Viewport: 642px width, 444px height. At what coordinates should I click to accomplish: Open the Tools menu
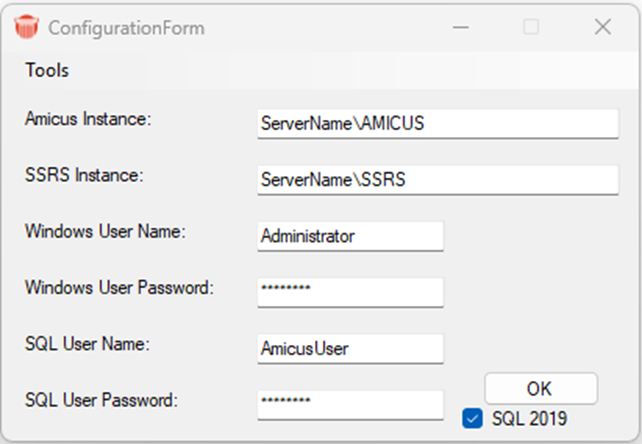coord(47,70)
